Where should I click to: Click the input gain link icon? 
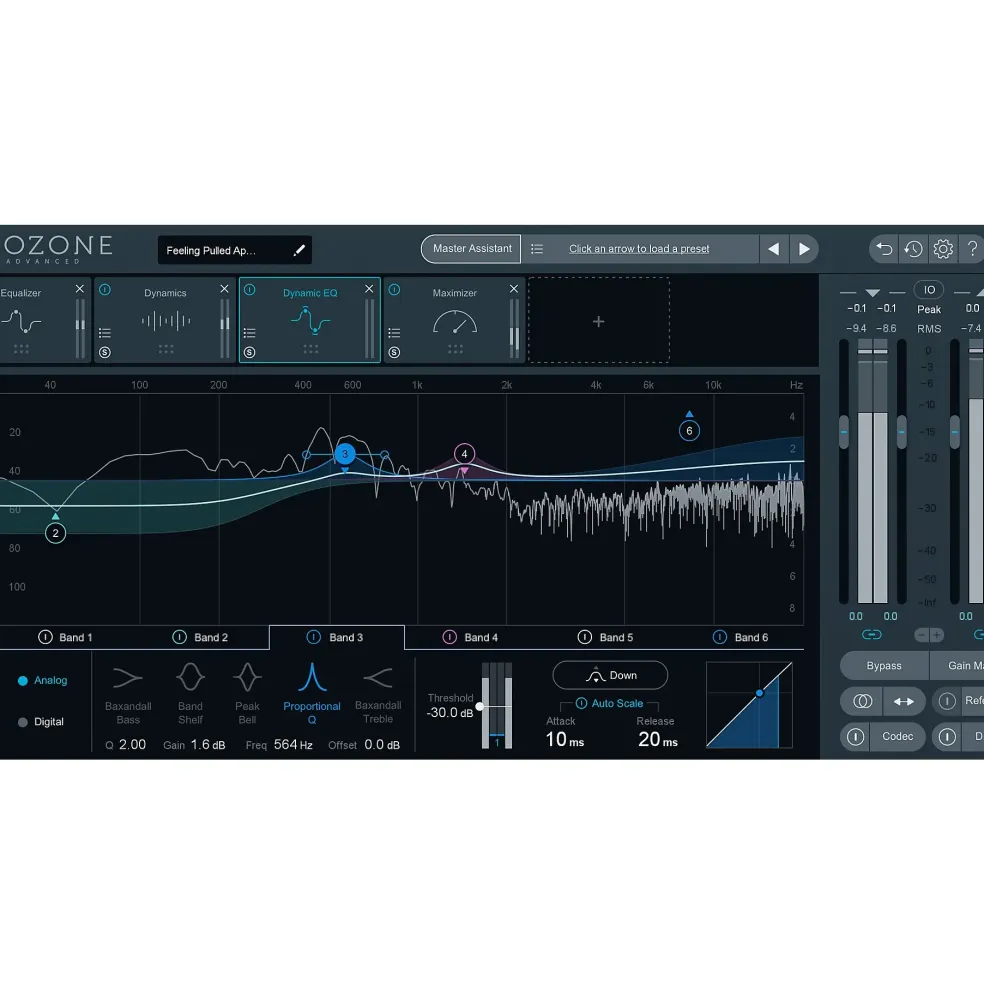[872, 634]
